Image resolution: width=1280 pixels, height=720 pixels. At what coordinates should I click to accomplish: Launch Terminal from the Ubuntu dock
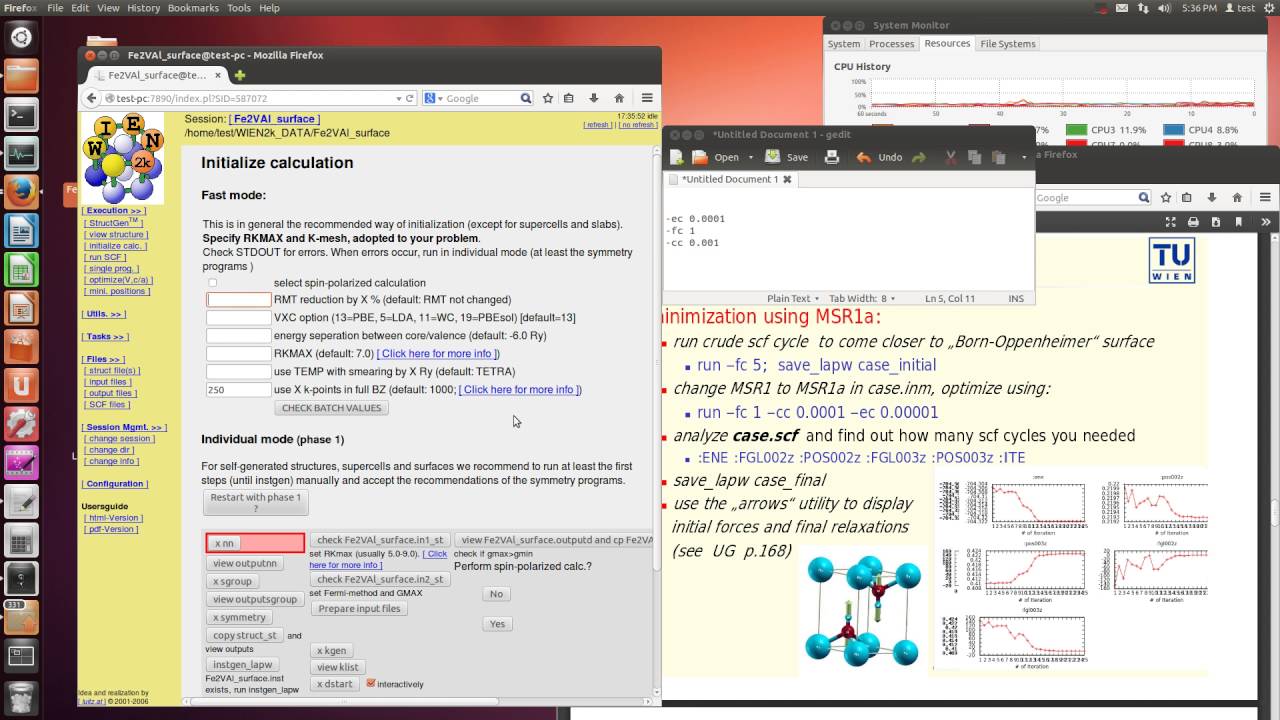coord(21,115)
